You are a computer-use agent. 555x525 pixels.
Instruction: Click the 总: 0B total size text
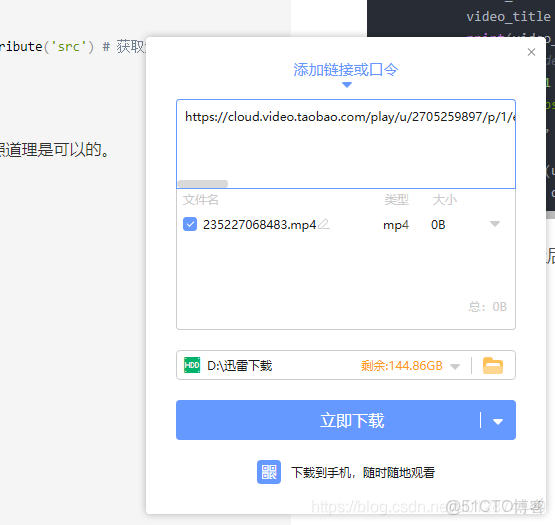click(x=488, y=307)
